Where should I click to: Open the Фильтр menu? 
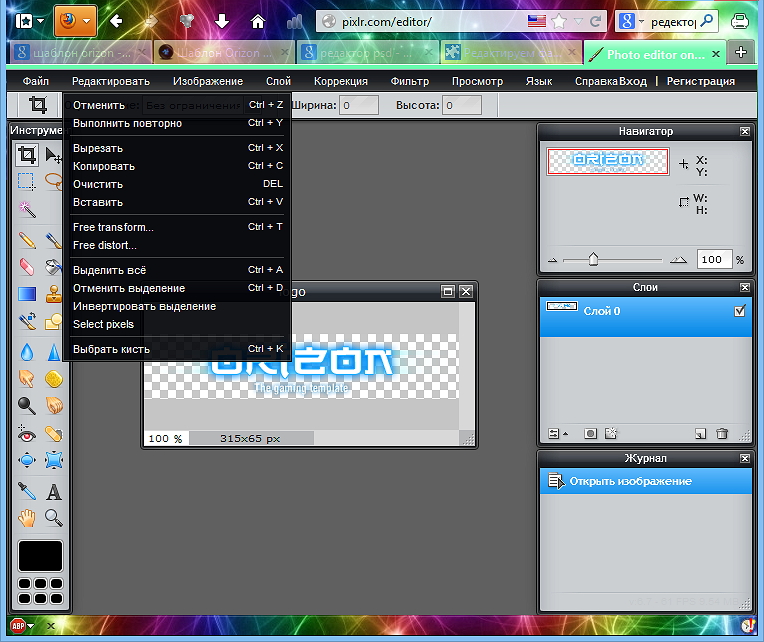tap(410, 81)
